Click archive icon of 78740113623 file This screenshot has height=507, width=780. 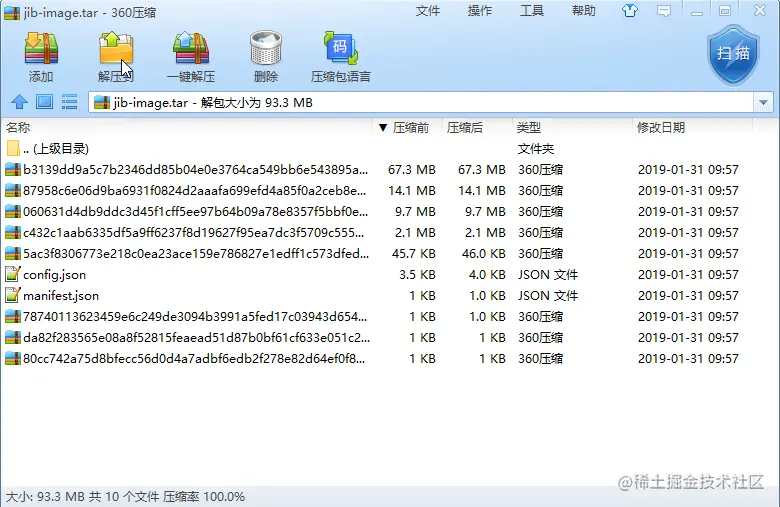pos(12,316)
